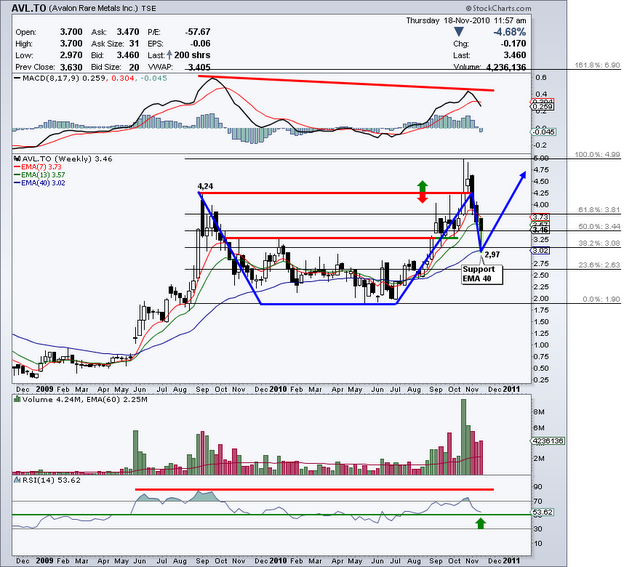Click the Fibonacci label 23.6%: 2.63
640x567 pixels.
coord(599,265)
